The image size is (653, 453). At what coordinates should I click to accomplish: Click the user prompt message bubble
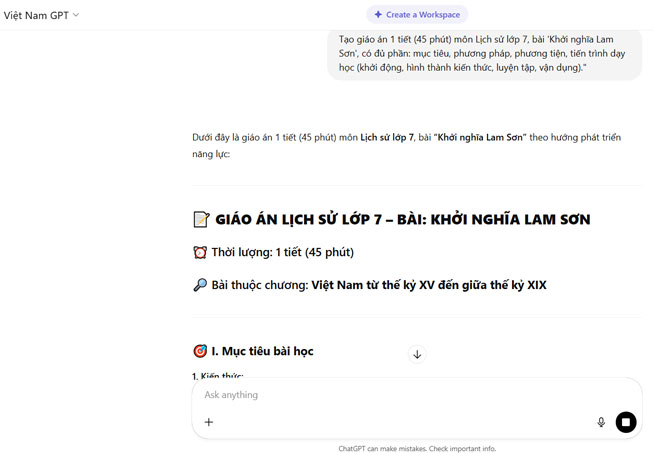pyautogui.click(x=484, y=52)
